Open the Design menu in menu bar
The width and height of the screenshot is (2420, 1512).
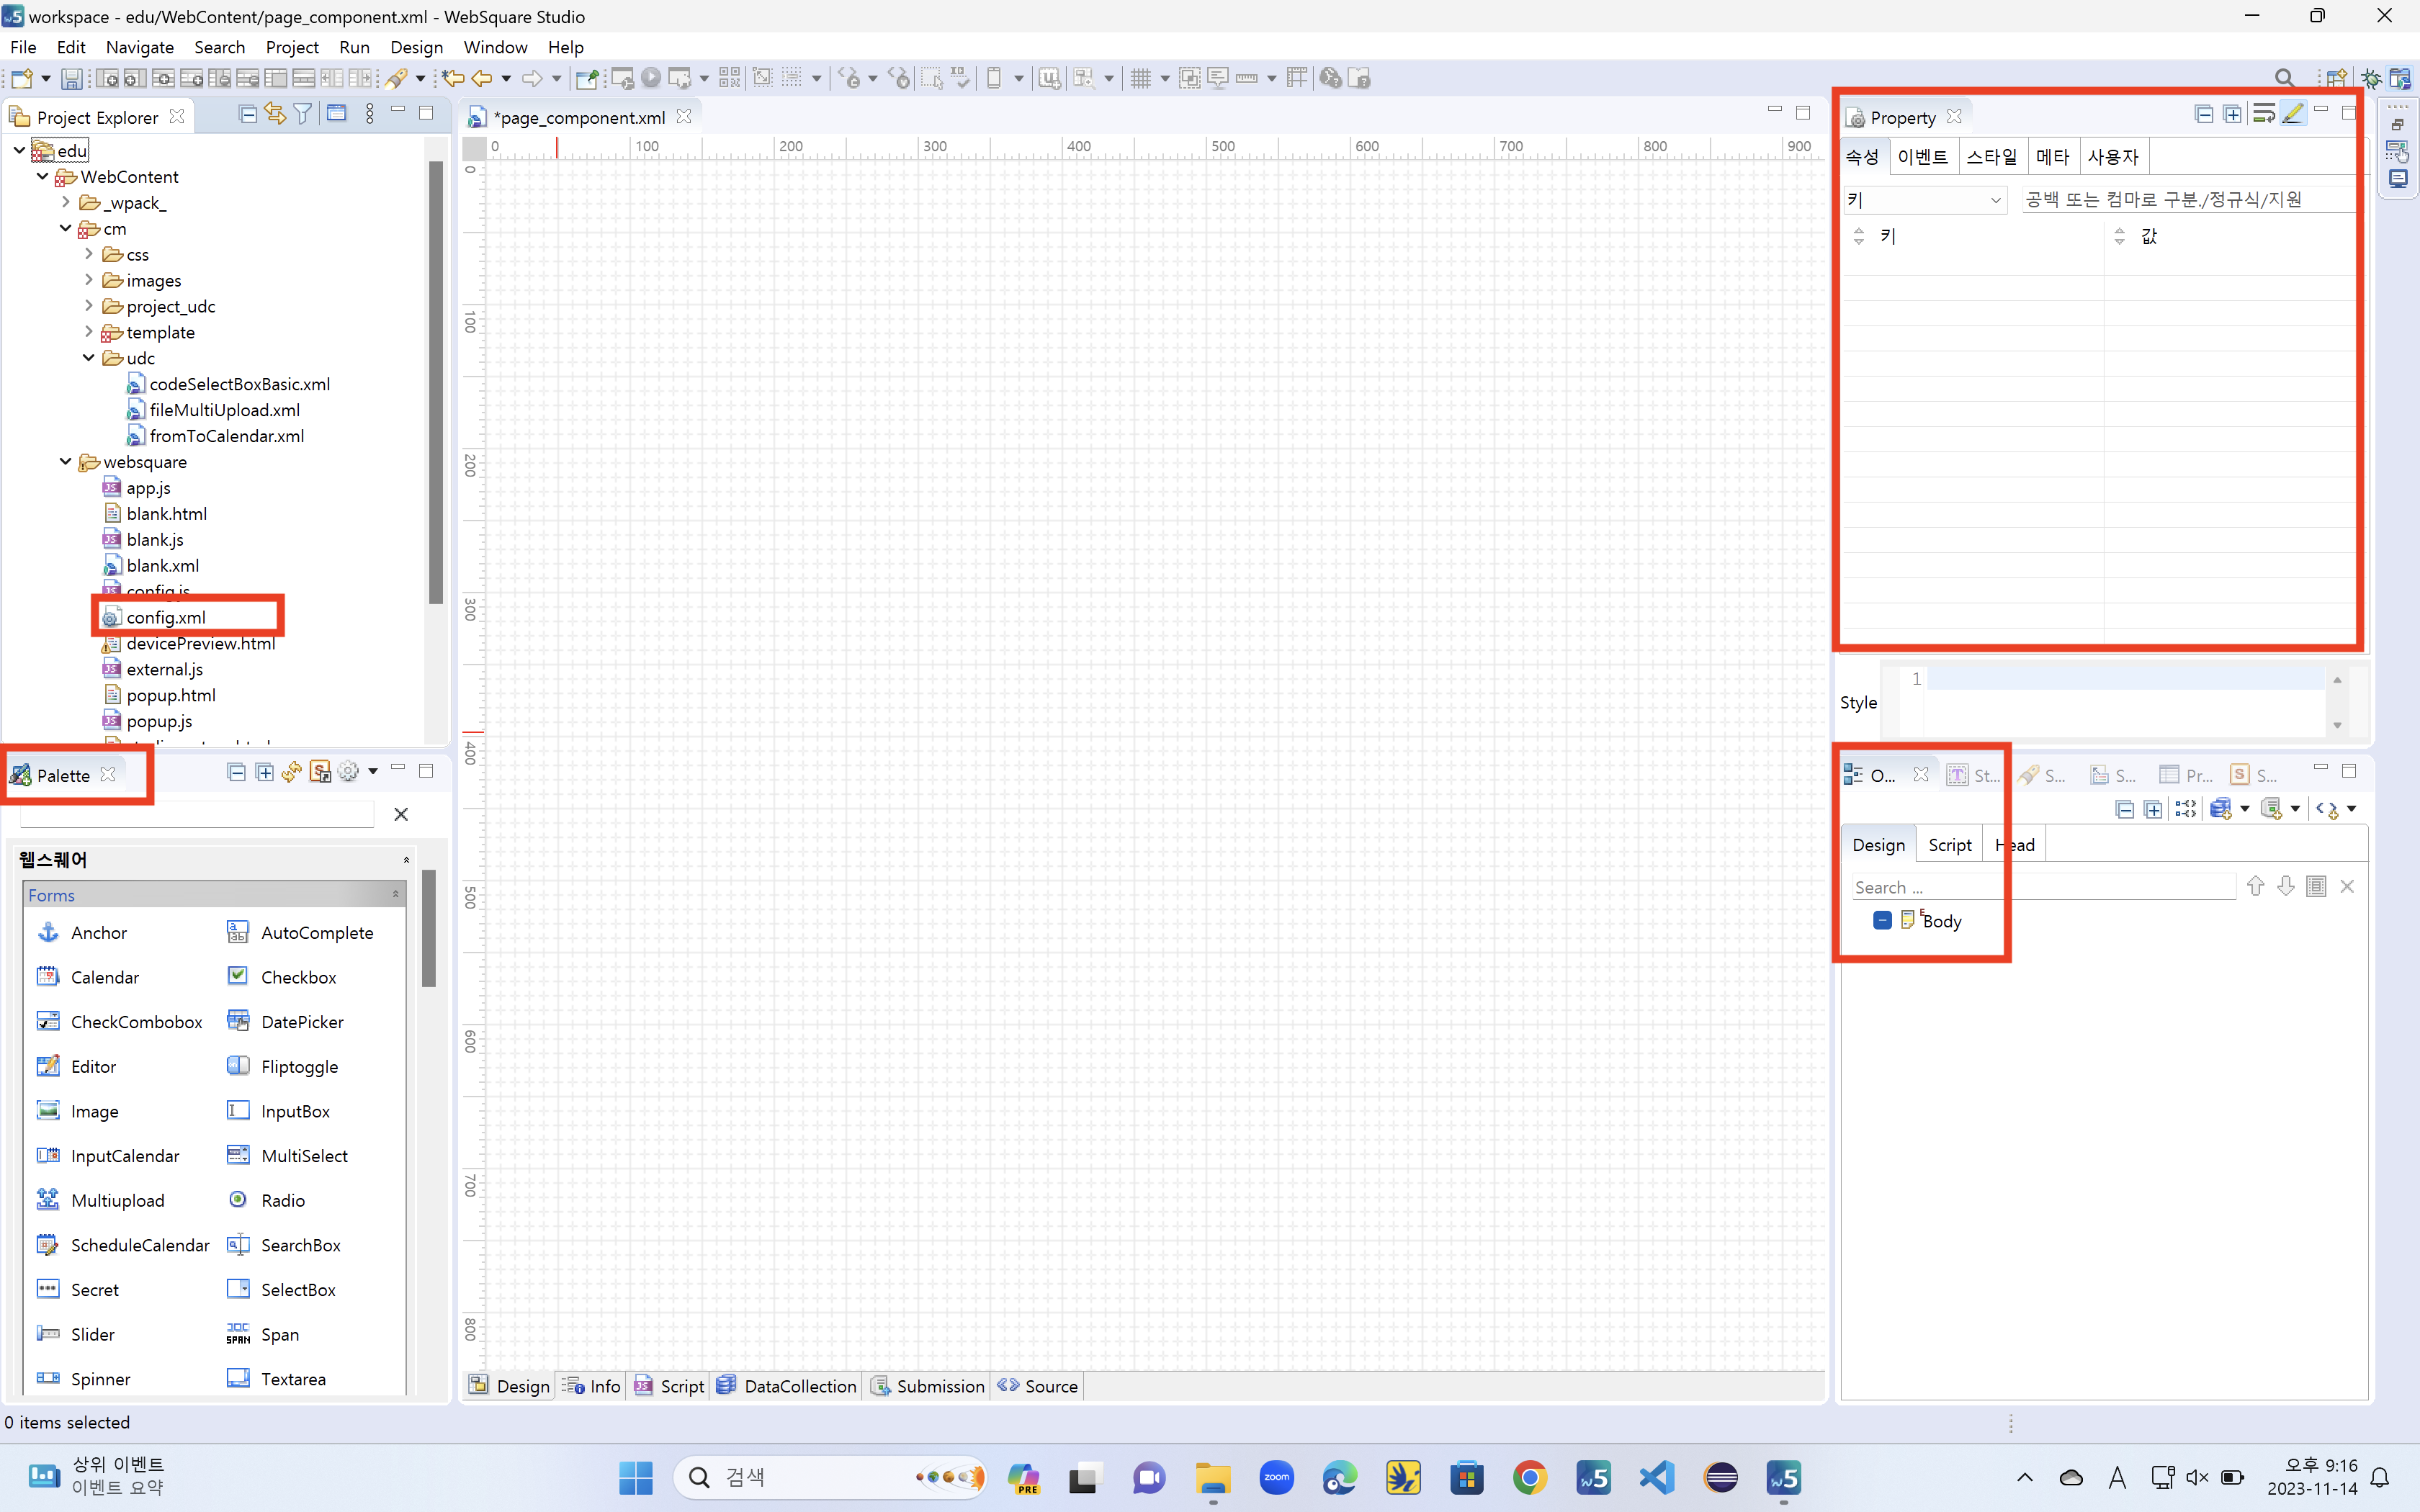click(416, 47)
